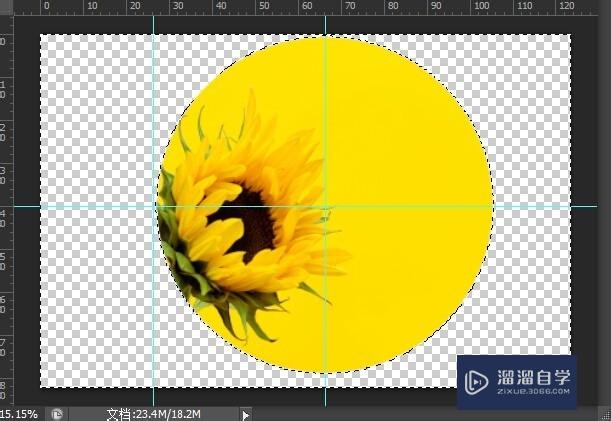This screenshot has width=611, height=421.
Task: Click the zoom percentage field showing 15.15%
Action: pos(19,414)
